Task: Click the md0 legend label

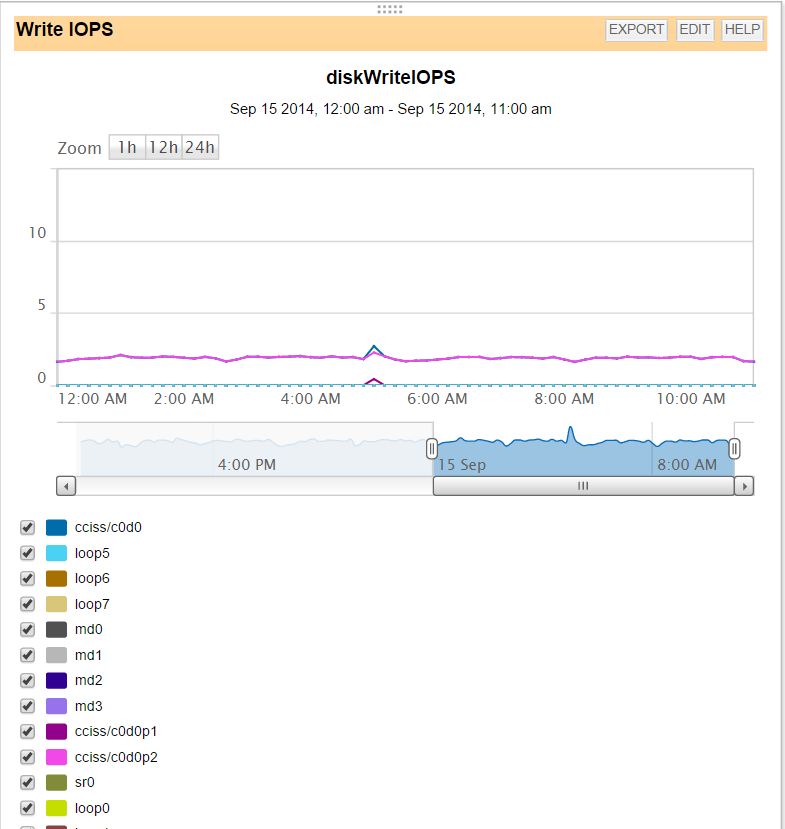Action: [x=89, y=630]
